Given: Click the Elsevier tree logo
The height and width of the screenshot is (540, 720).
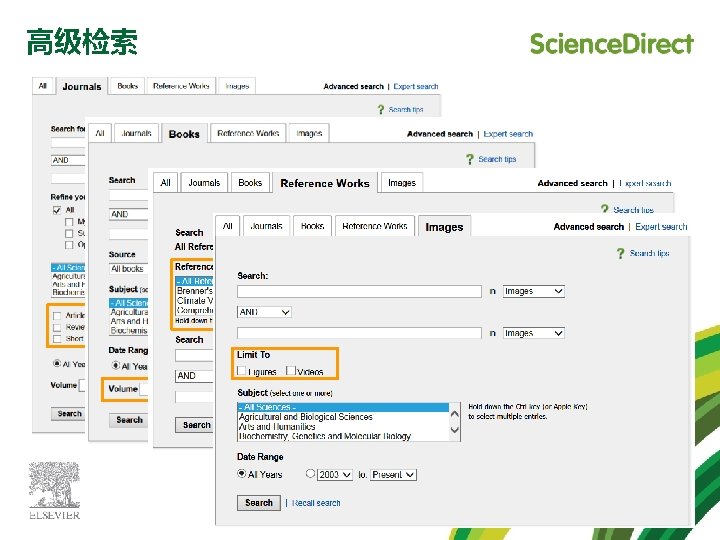Looking at the screenshot, I should click(54, 490).
